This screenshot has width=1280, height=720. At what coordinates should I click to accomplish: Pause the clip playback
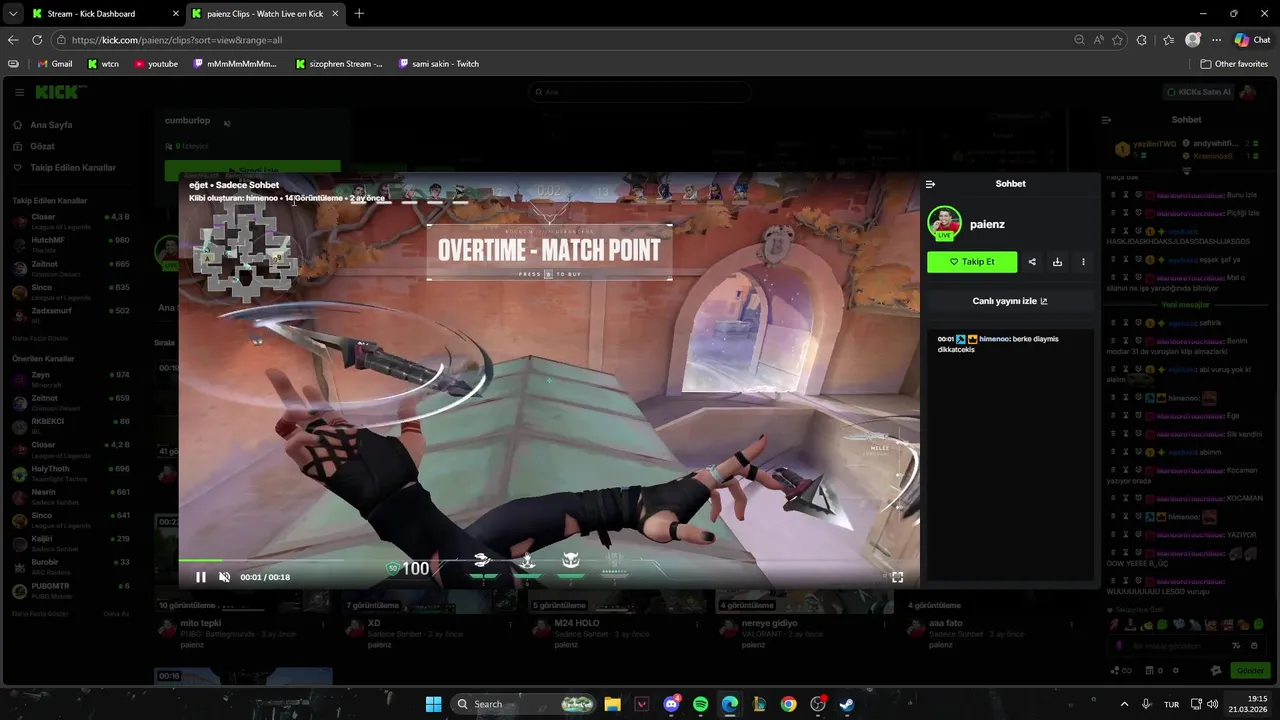coord(200,577)
